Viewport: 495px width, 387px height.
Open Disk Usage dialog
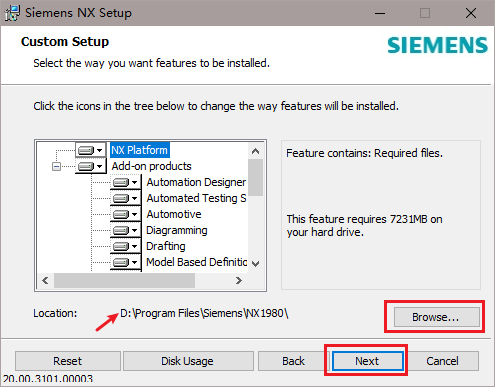coord(188,361)
